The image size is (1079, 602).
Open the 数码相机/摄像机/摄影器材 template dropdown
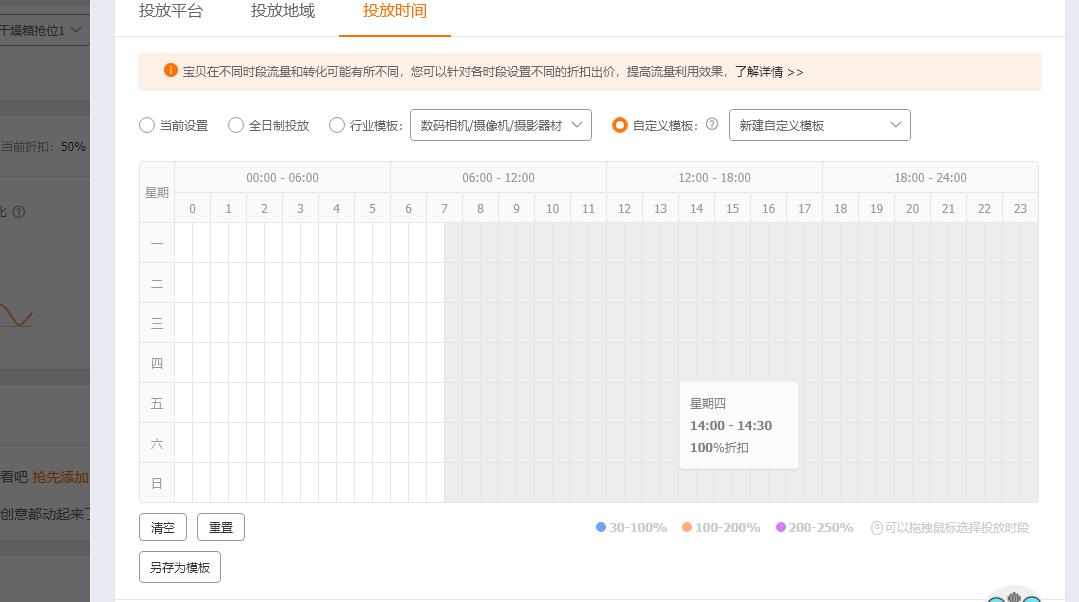click(500, 125)
